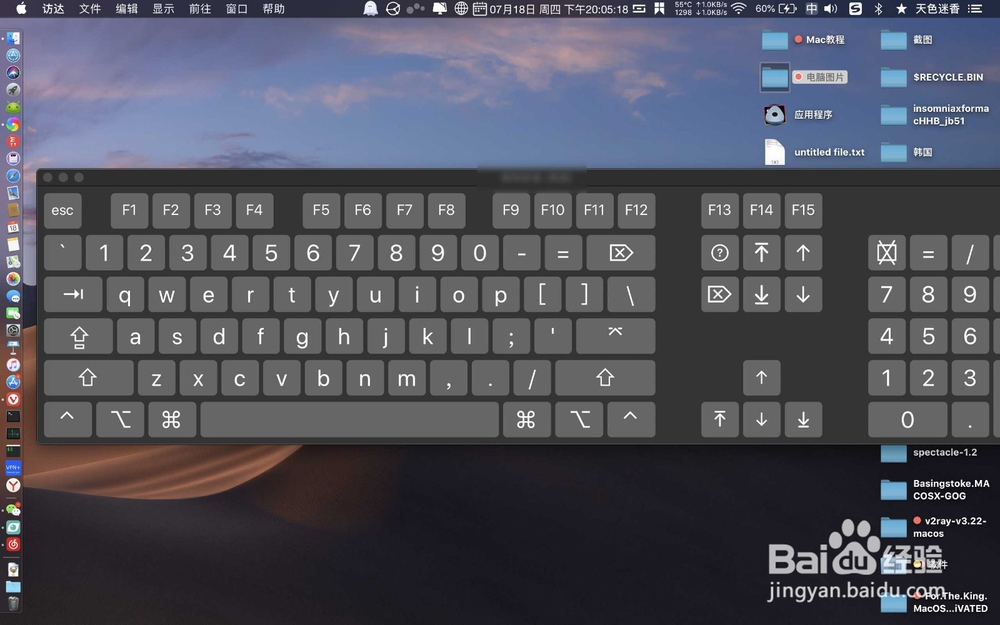Click the help question mark key
This screenshot has height=625, width=1000.
coord(719,253)
